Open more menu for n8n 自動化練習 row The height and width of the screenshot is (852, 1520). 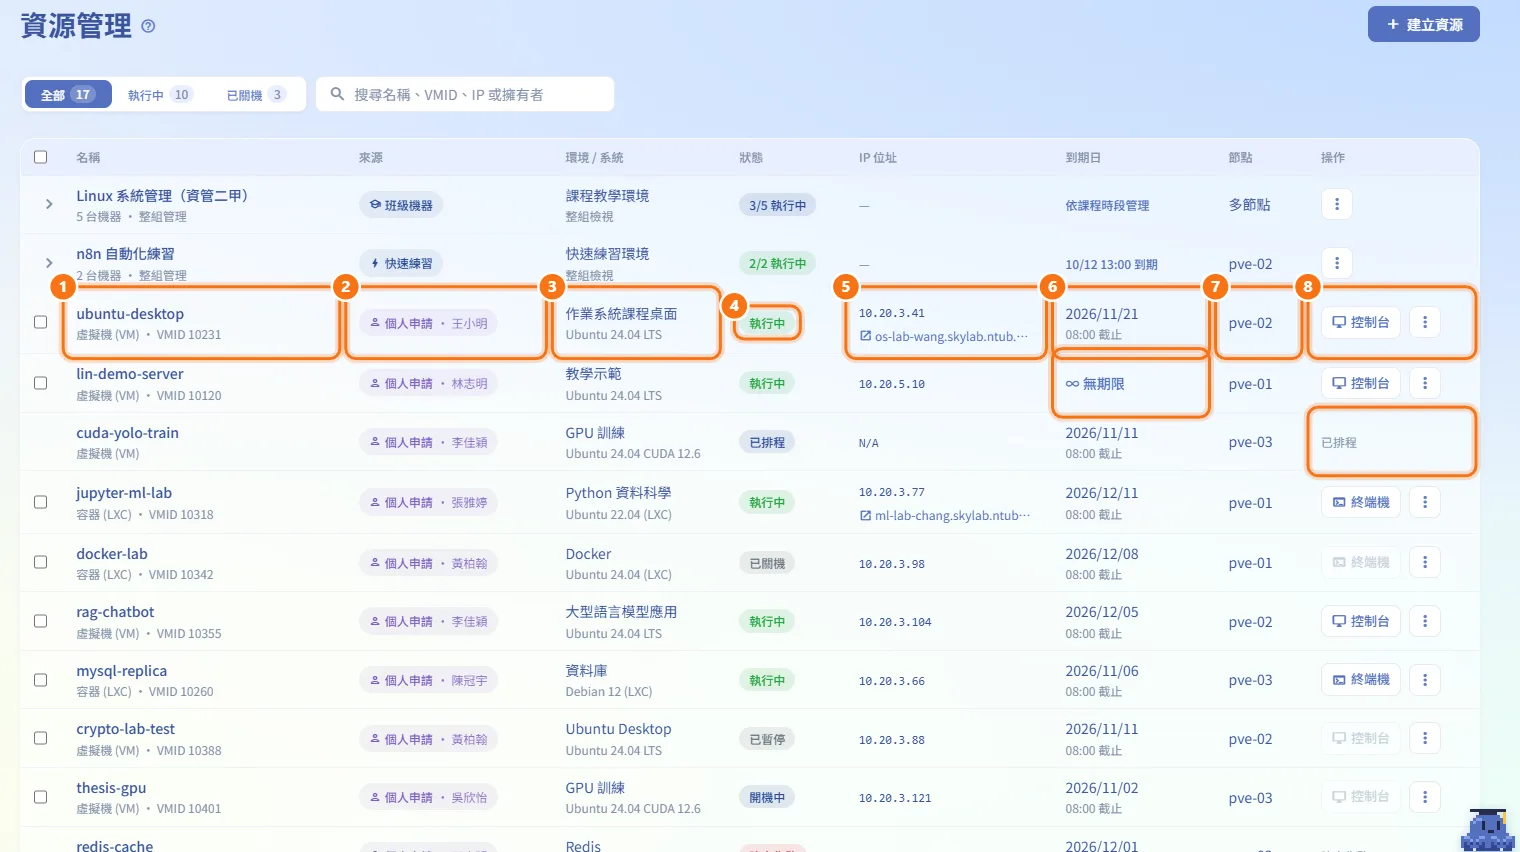coord(1337,263)
